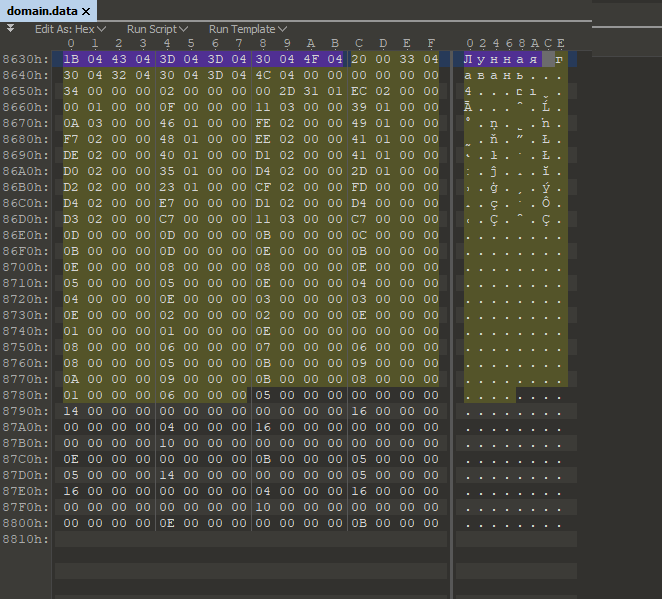Viewport: 662px width, 599px height.
Task: Open the Run Template dropdown
Action: click(248, 29)
